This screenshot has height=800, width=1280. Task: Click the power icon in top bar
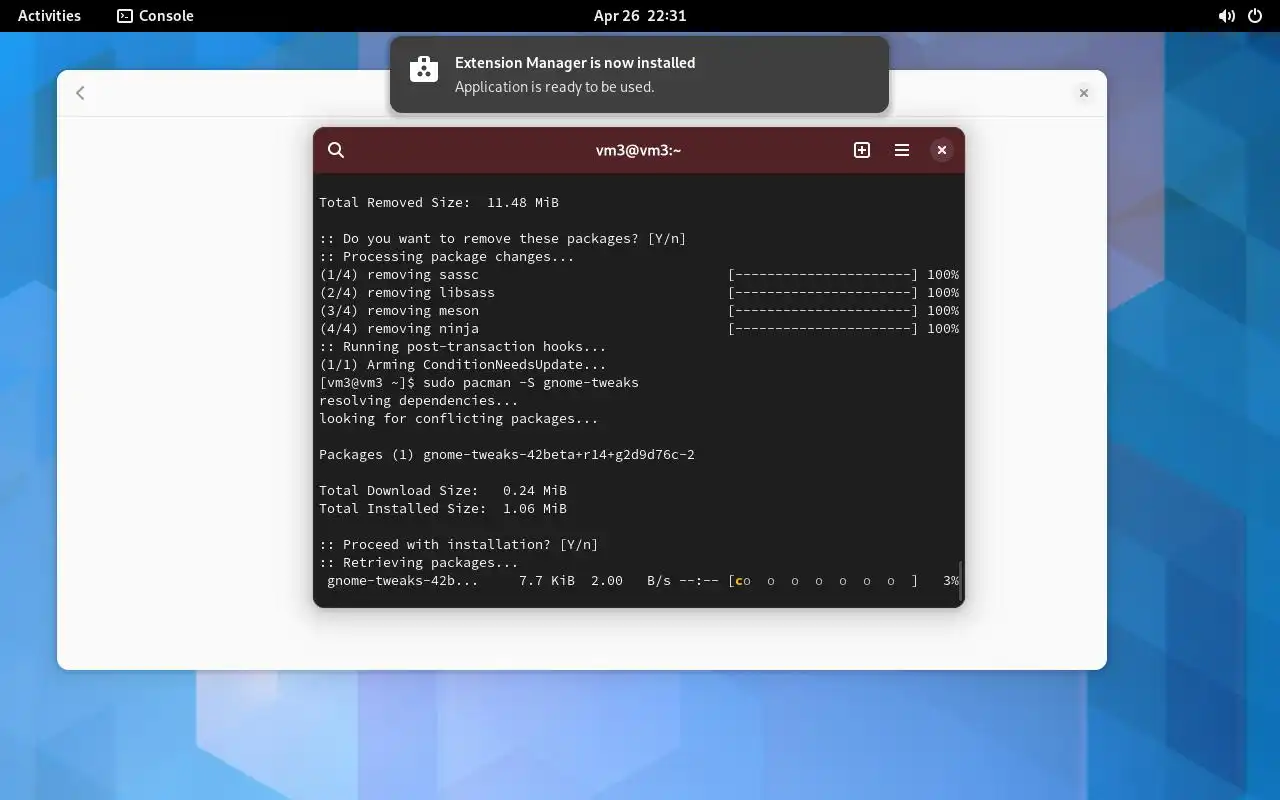click(1255, 16)
